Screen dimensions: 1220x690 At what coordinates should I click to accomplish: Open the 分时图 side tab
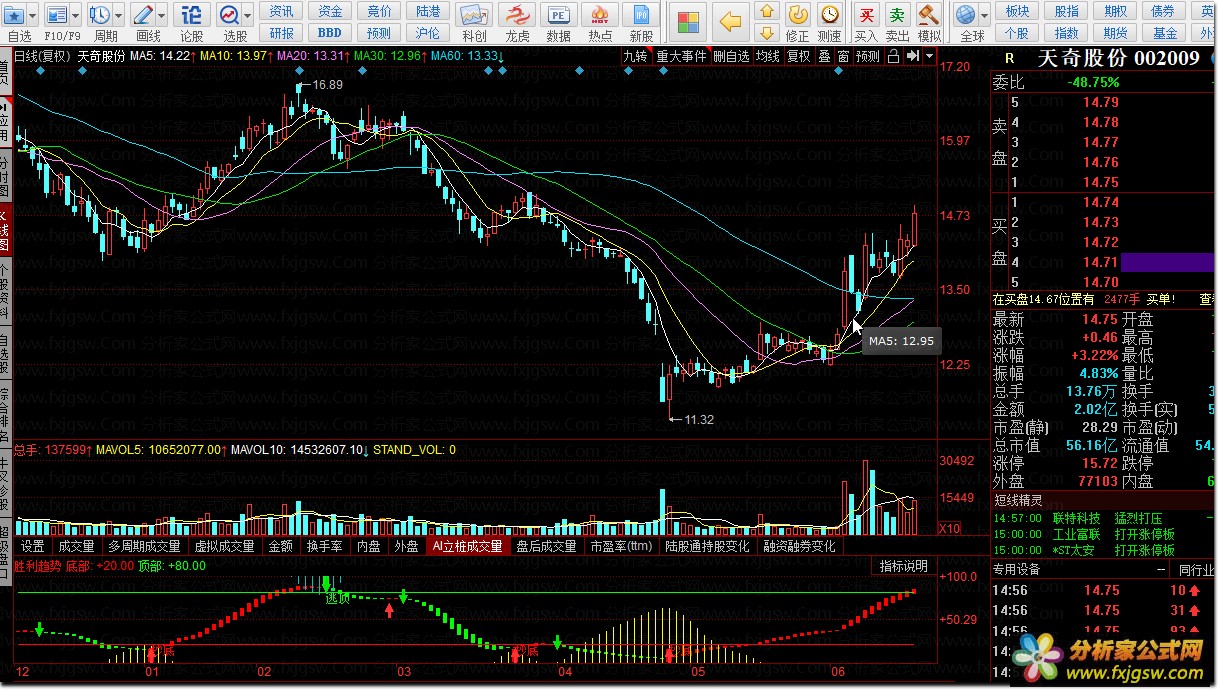6,177
